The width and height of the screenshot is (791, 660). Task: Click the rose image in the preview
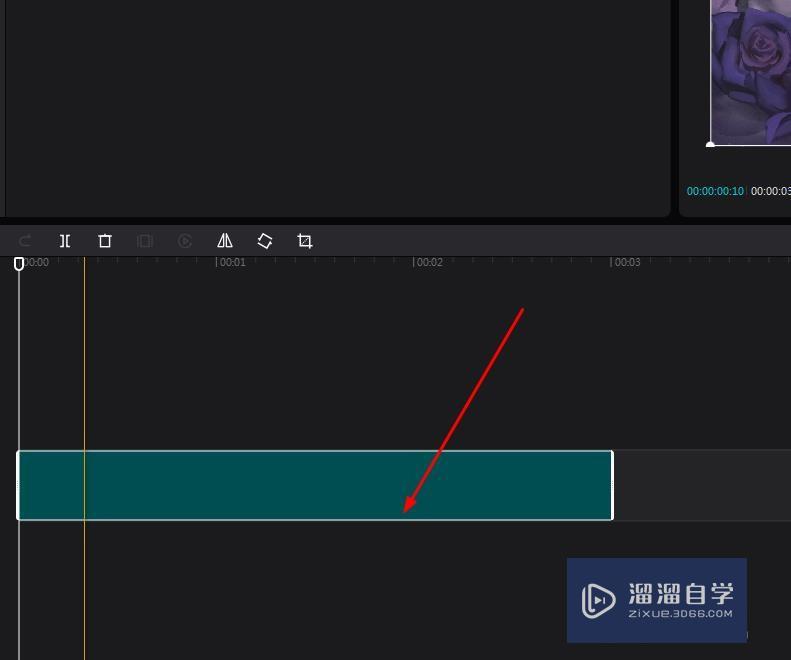click(751, 72)
